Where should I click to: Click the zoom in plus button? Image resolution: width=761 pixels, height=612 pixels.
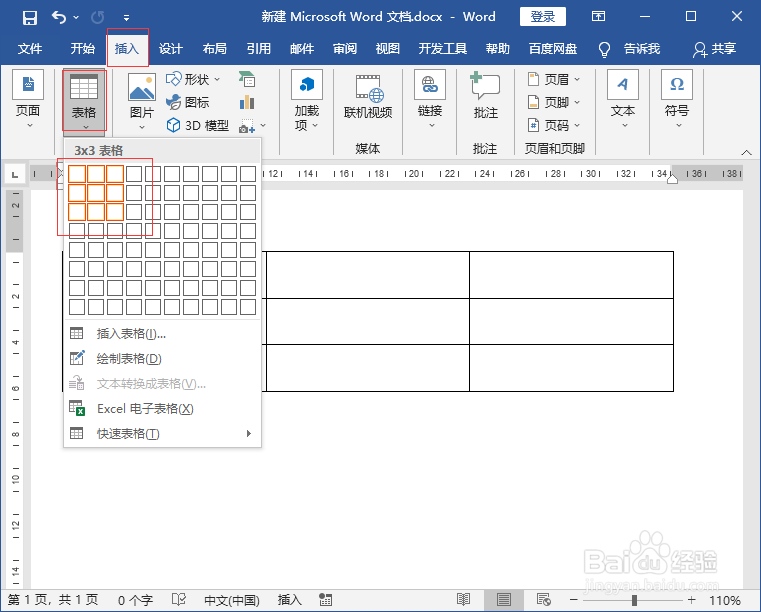coord(692,600)
